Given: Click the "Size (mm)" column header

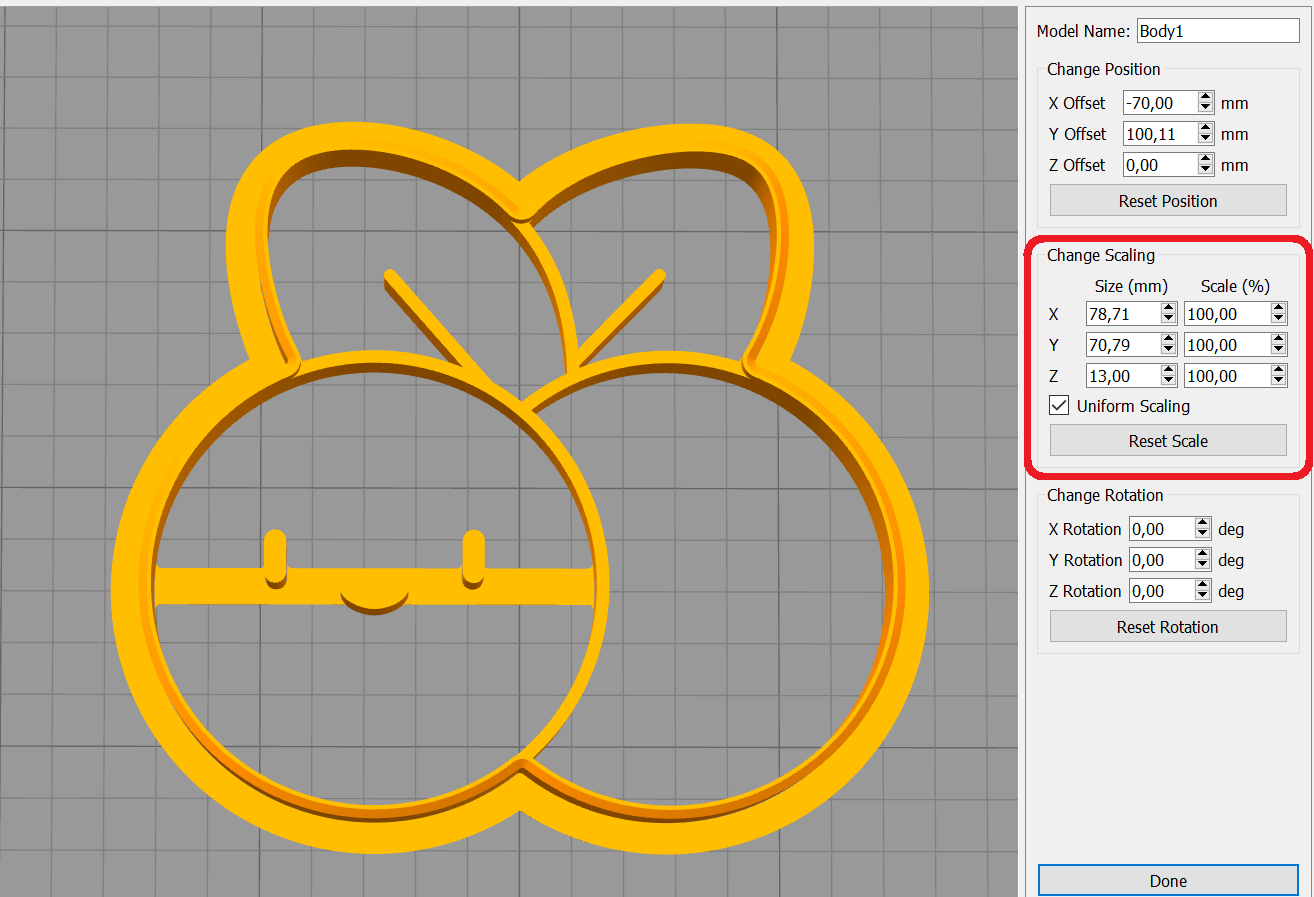Looking at the screenshot, I should click(x=1131, y=286).
